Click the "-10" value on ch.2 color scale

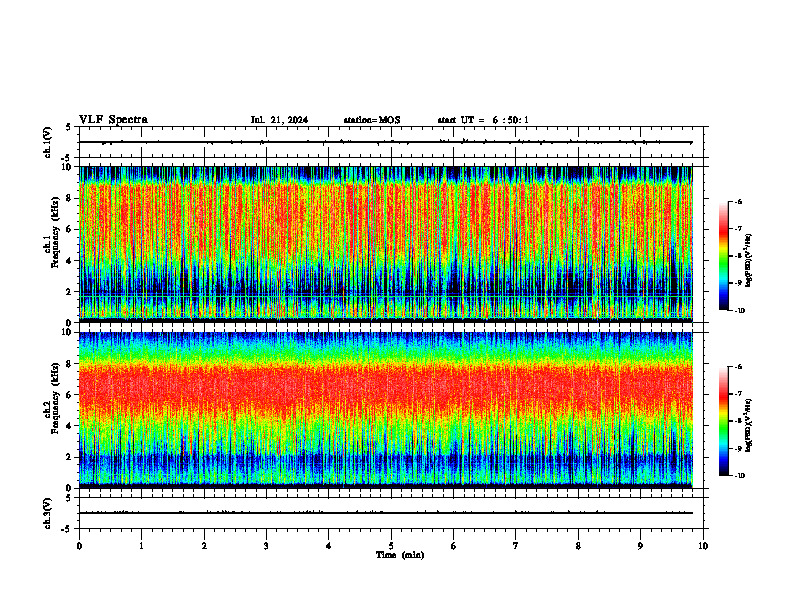739,476
